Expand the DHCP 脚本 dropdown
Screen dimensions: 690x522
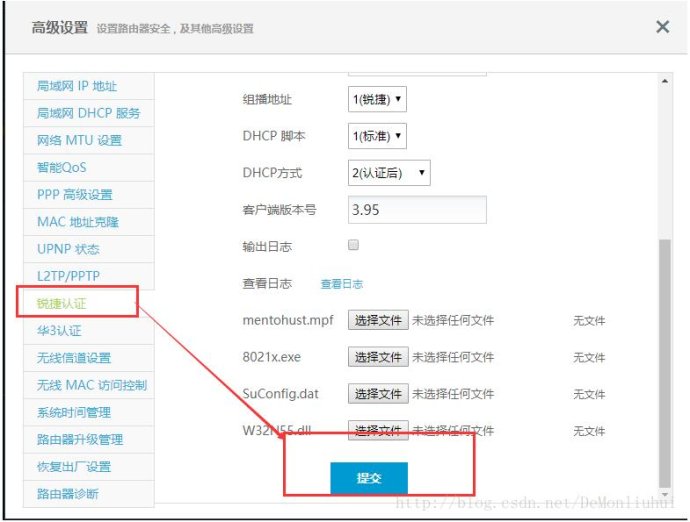pyautogui.click(x=377, y=136)
